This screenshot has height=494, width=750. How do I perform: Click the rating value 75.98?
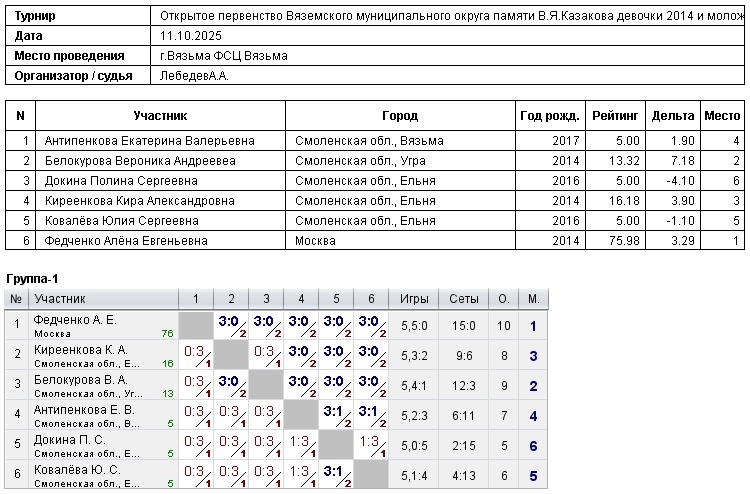tap(623, 241)
